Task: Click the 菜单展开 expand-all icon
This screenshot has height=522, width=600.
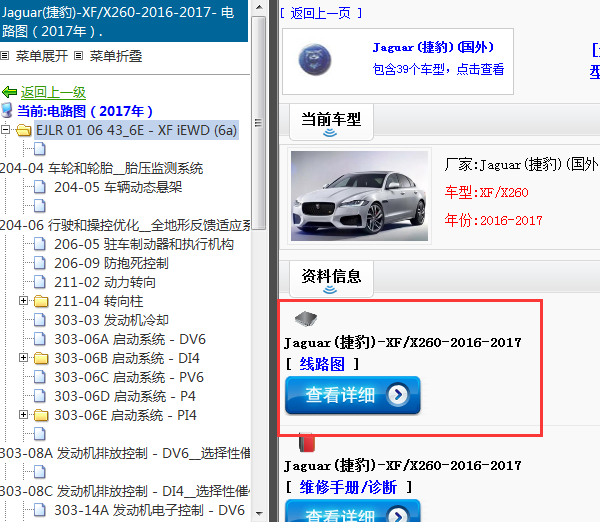Action: coord(5,56)
